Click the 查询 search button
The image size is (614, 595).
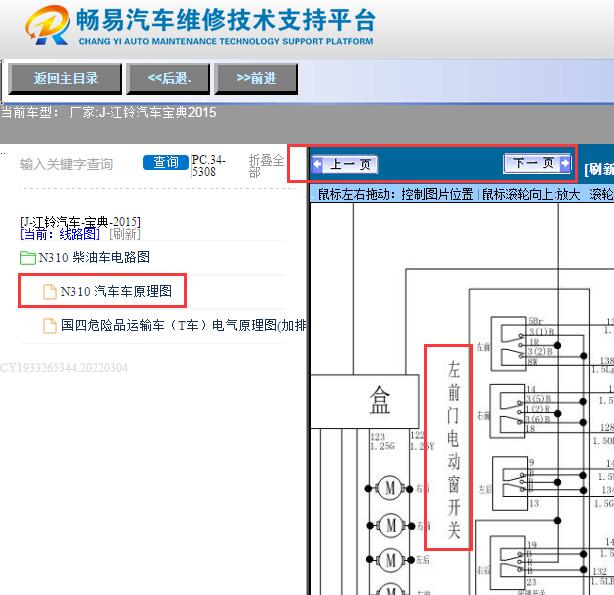166,163
